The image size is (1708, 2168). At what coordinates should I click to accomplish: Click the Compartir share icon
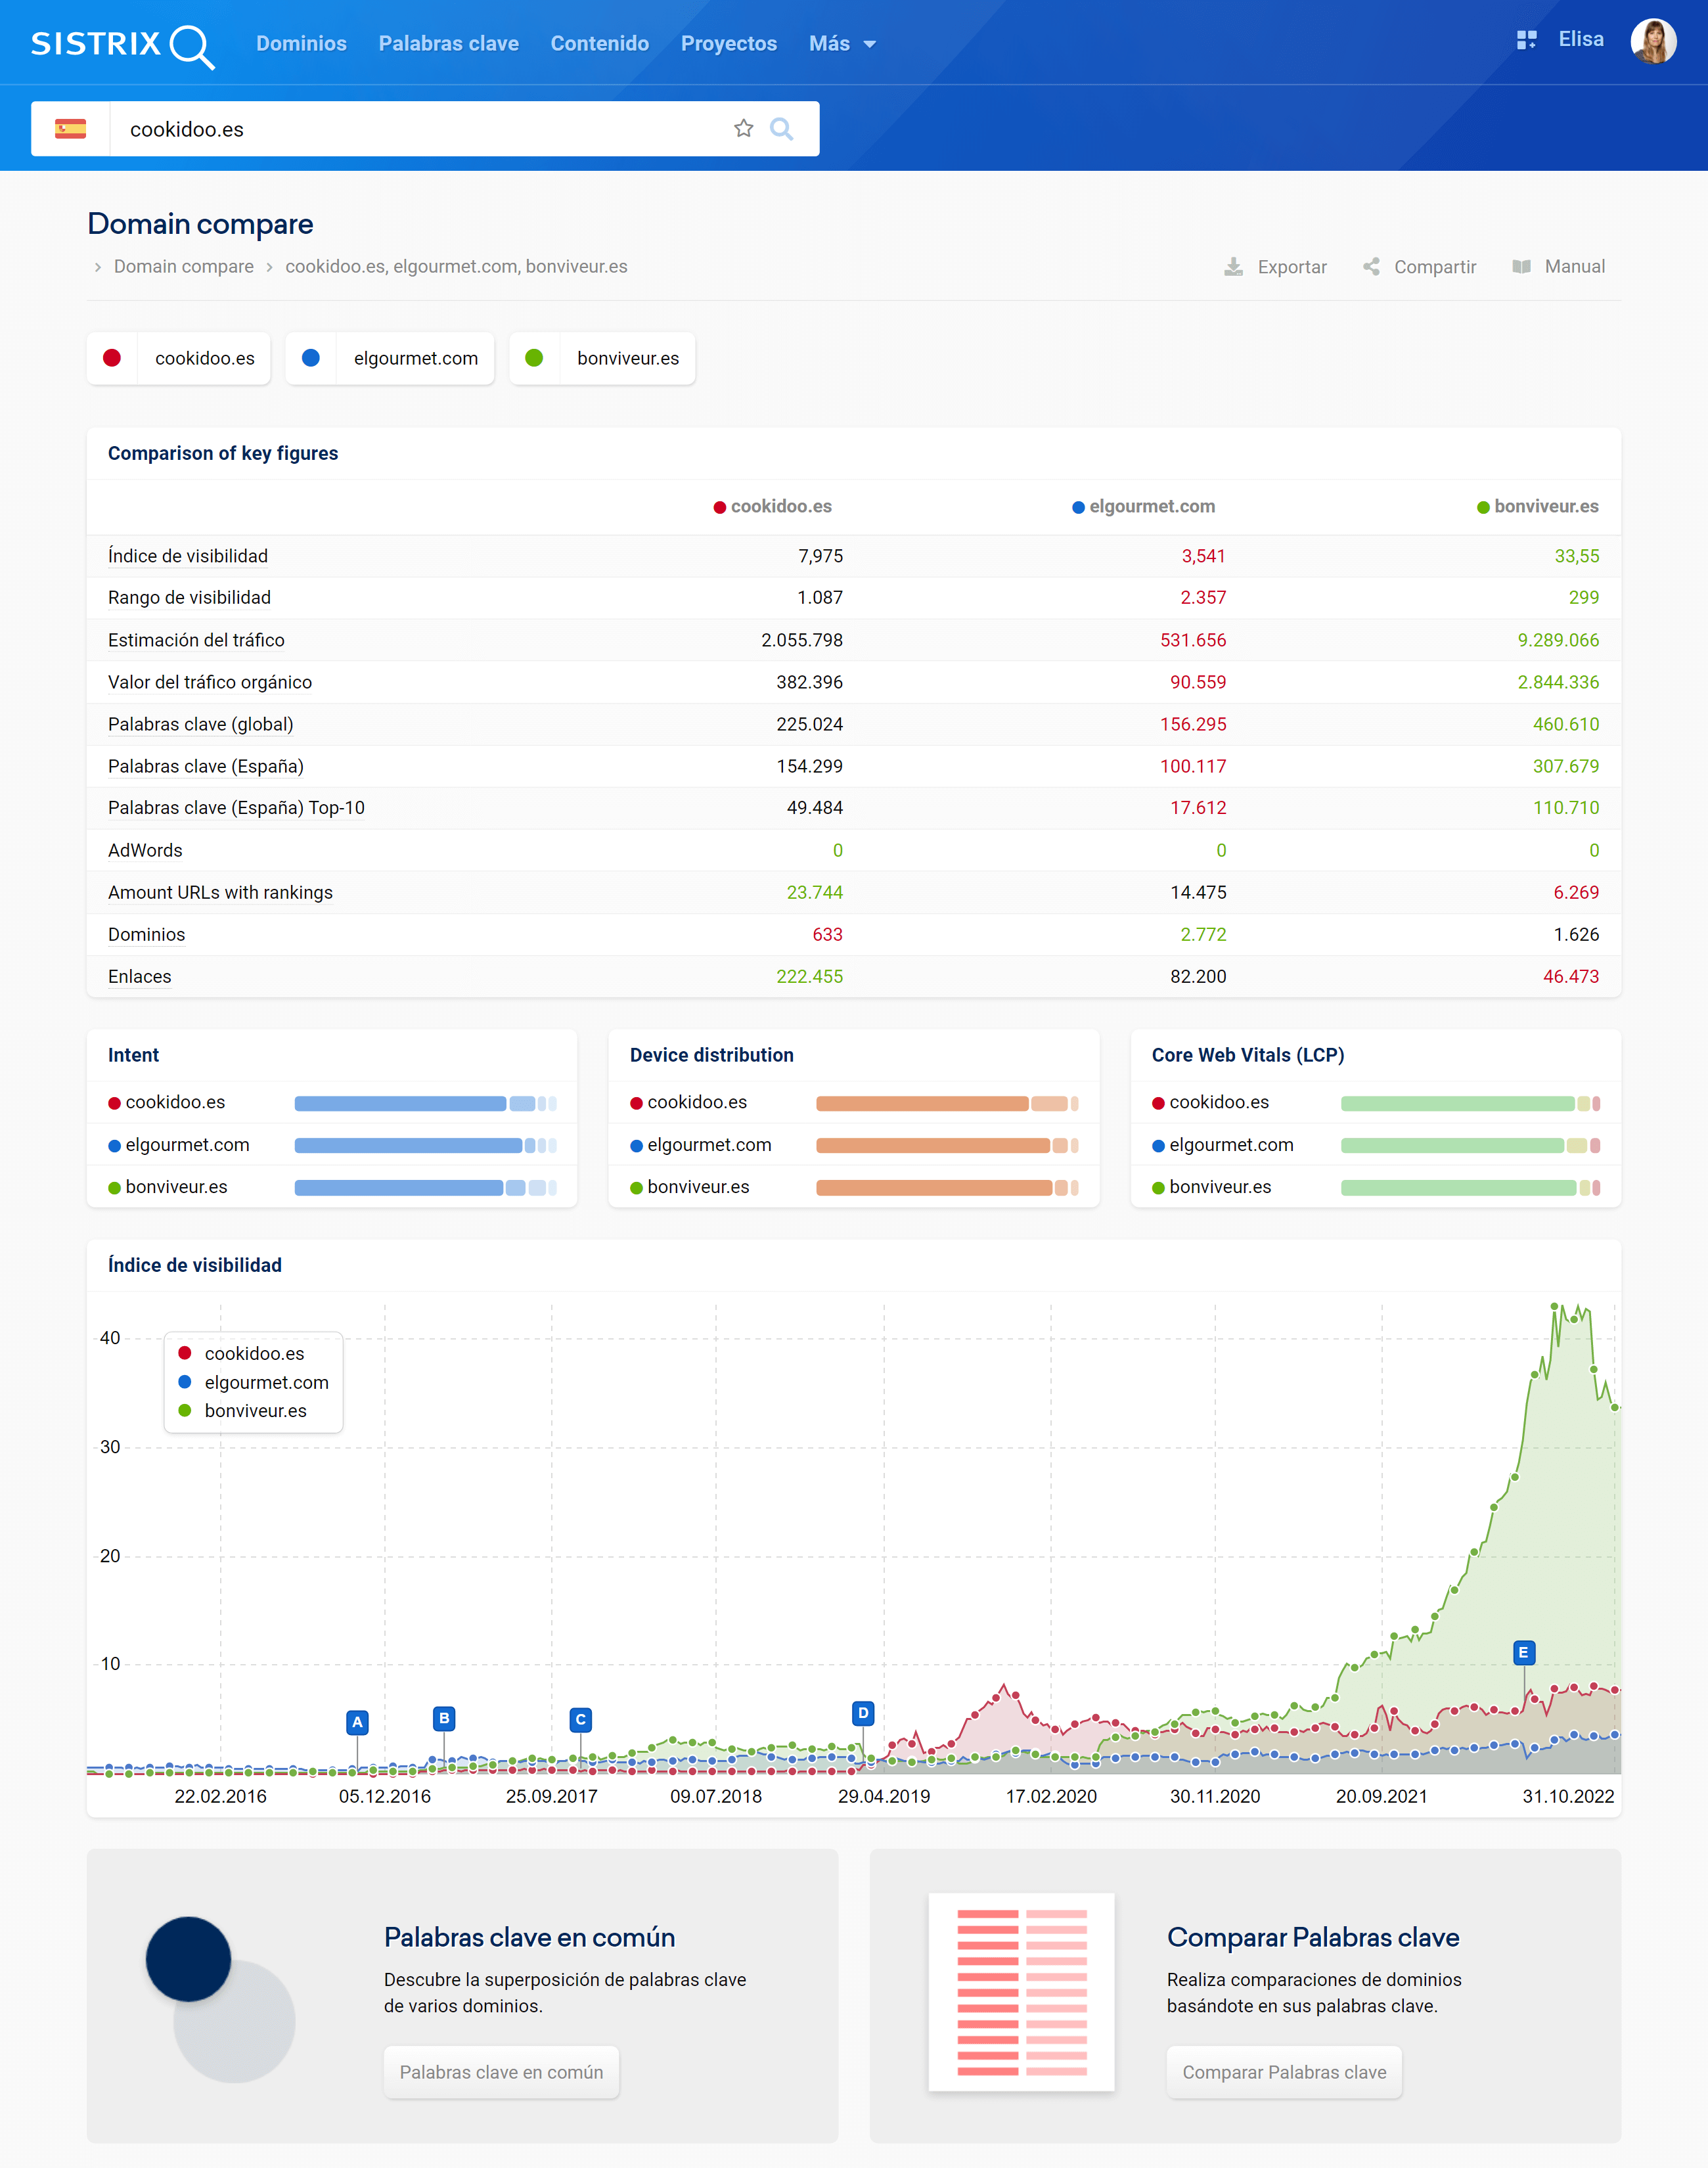1371,267
